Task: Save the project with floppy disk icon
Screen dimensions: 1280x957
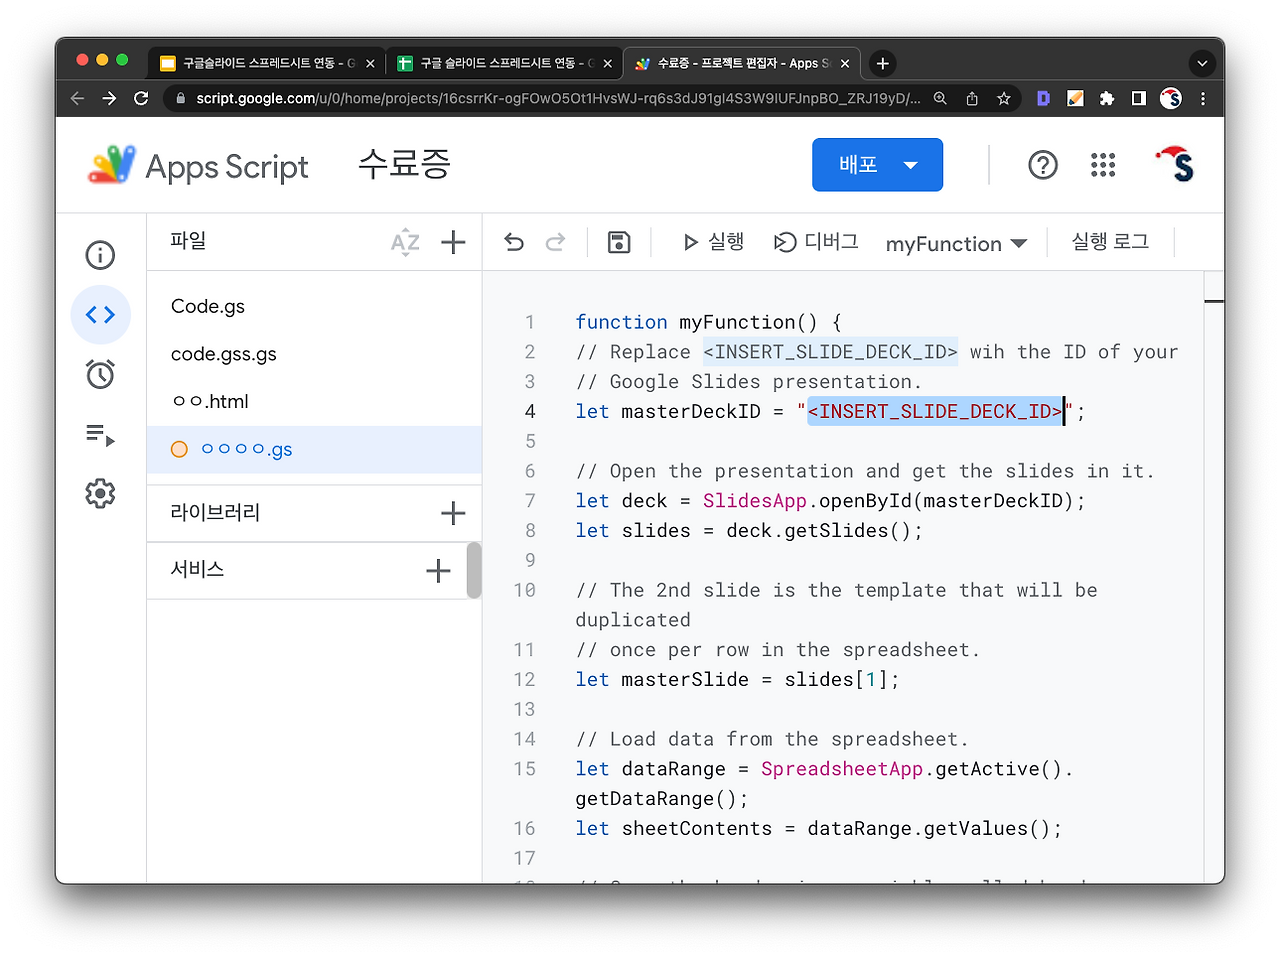Action: click(619, 242)
